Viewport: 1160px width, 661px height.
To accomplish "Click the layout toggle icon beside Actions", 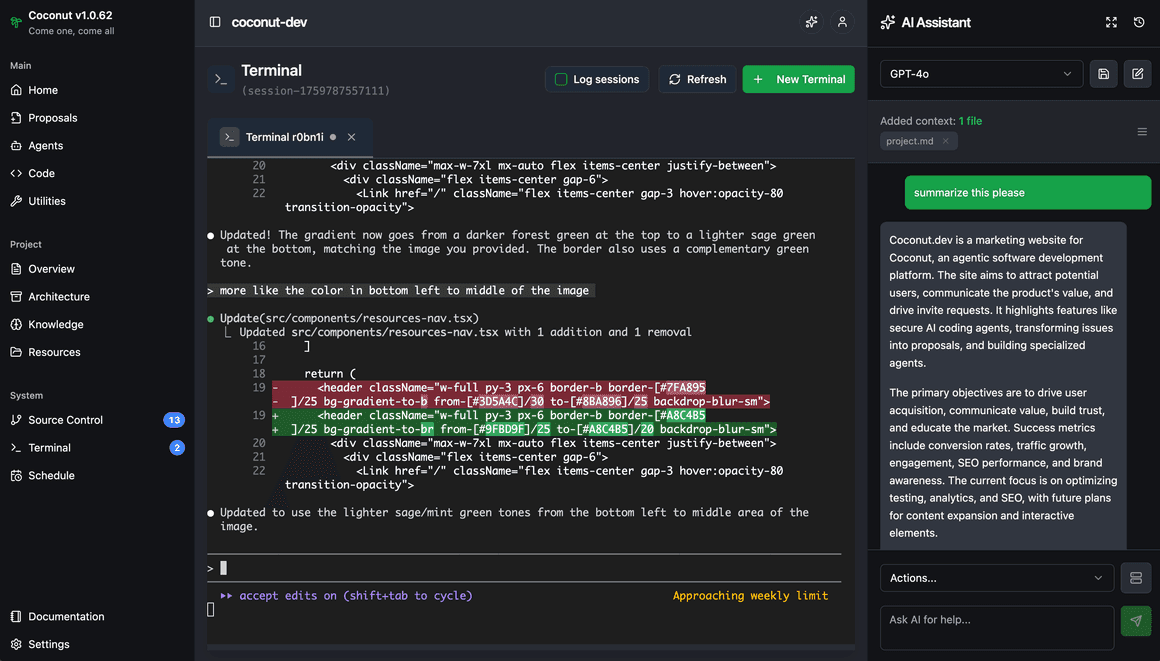I will pyautogui.click(x=1136, y=578).
